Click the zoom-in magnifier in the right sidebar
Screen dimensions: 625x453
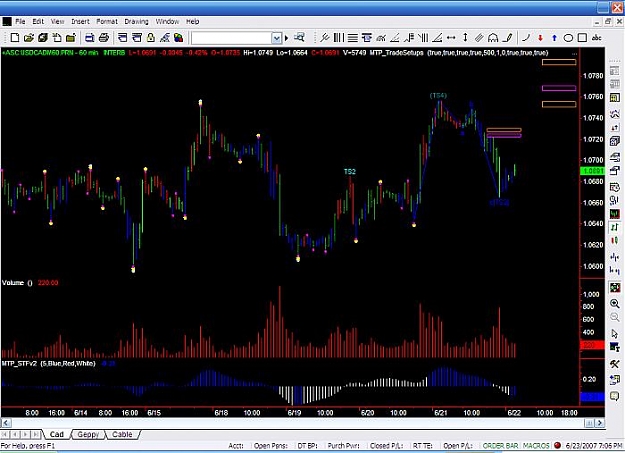tap(615, 304)
